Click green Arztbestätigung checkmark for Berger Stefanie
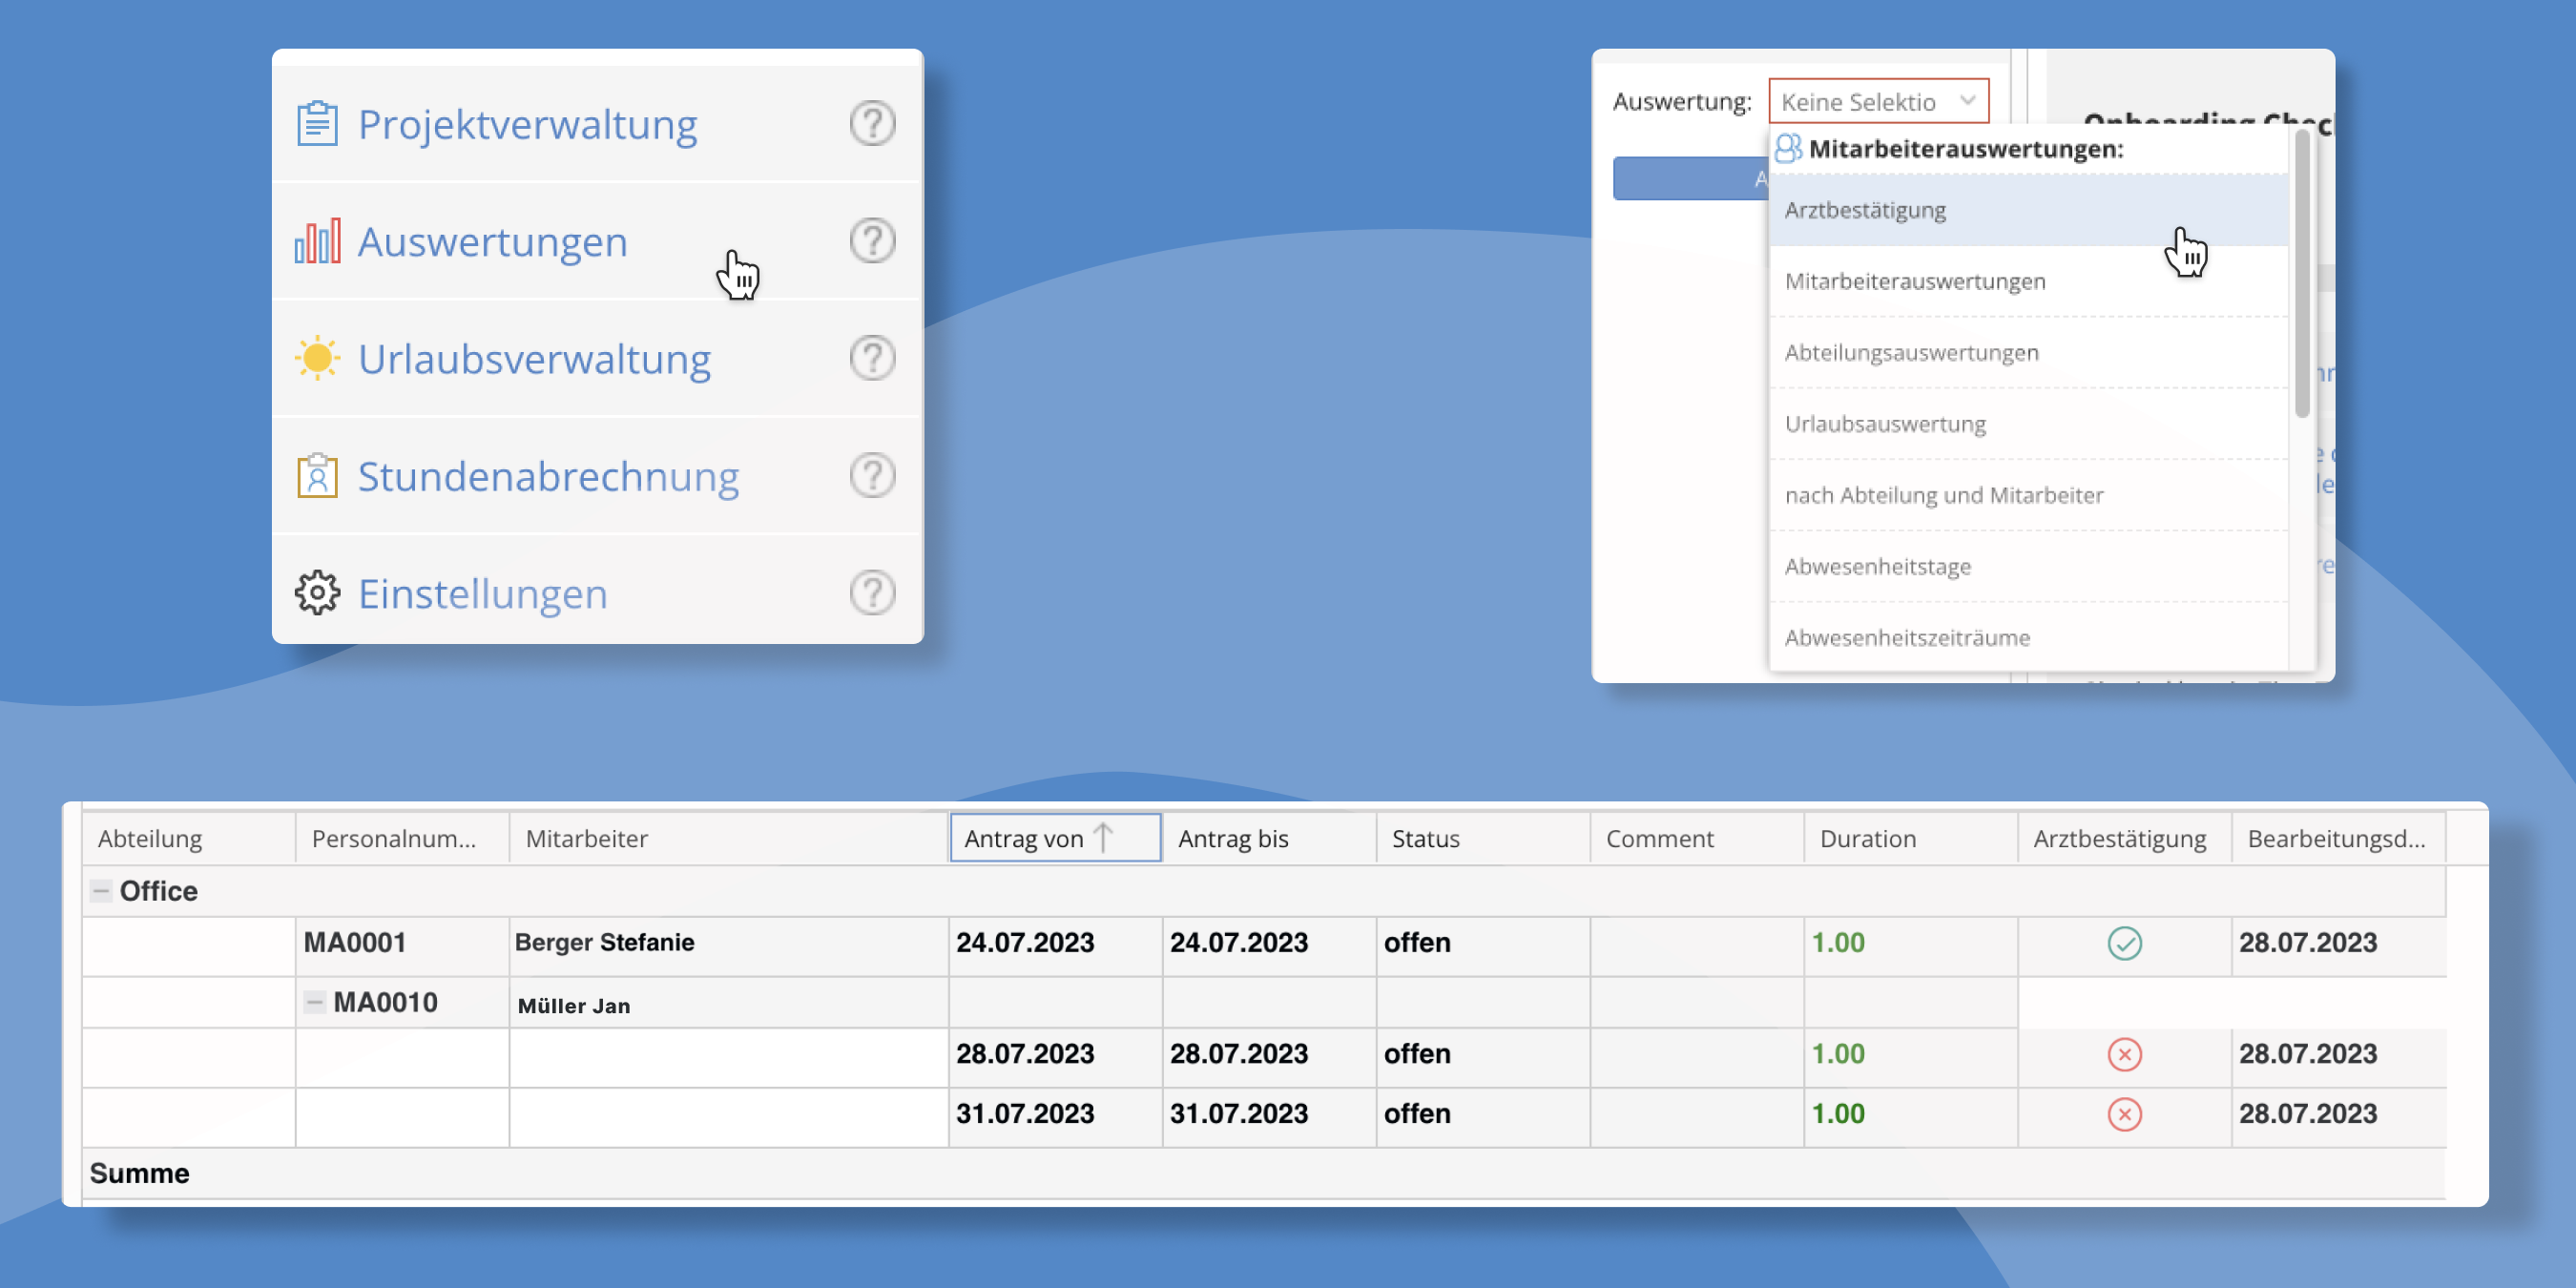 [2124, 943]
